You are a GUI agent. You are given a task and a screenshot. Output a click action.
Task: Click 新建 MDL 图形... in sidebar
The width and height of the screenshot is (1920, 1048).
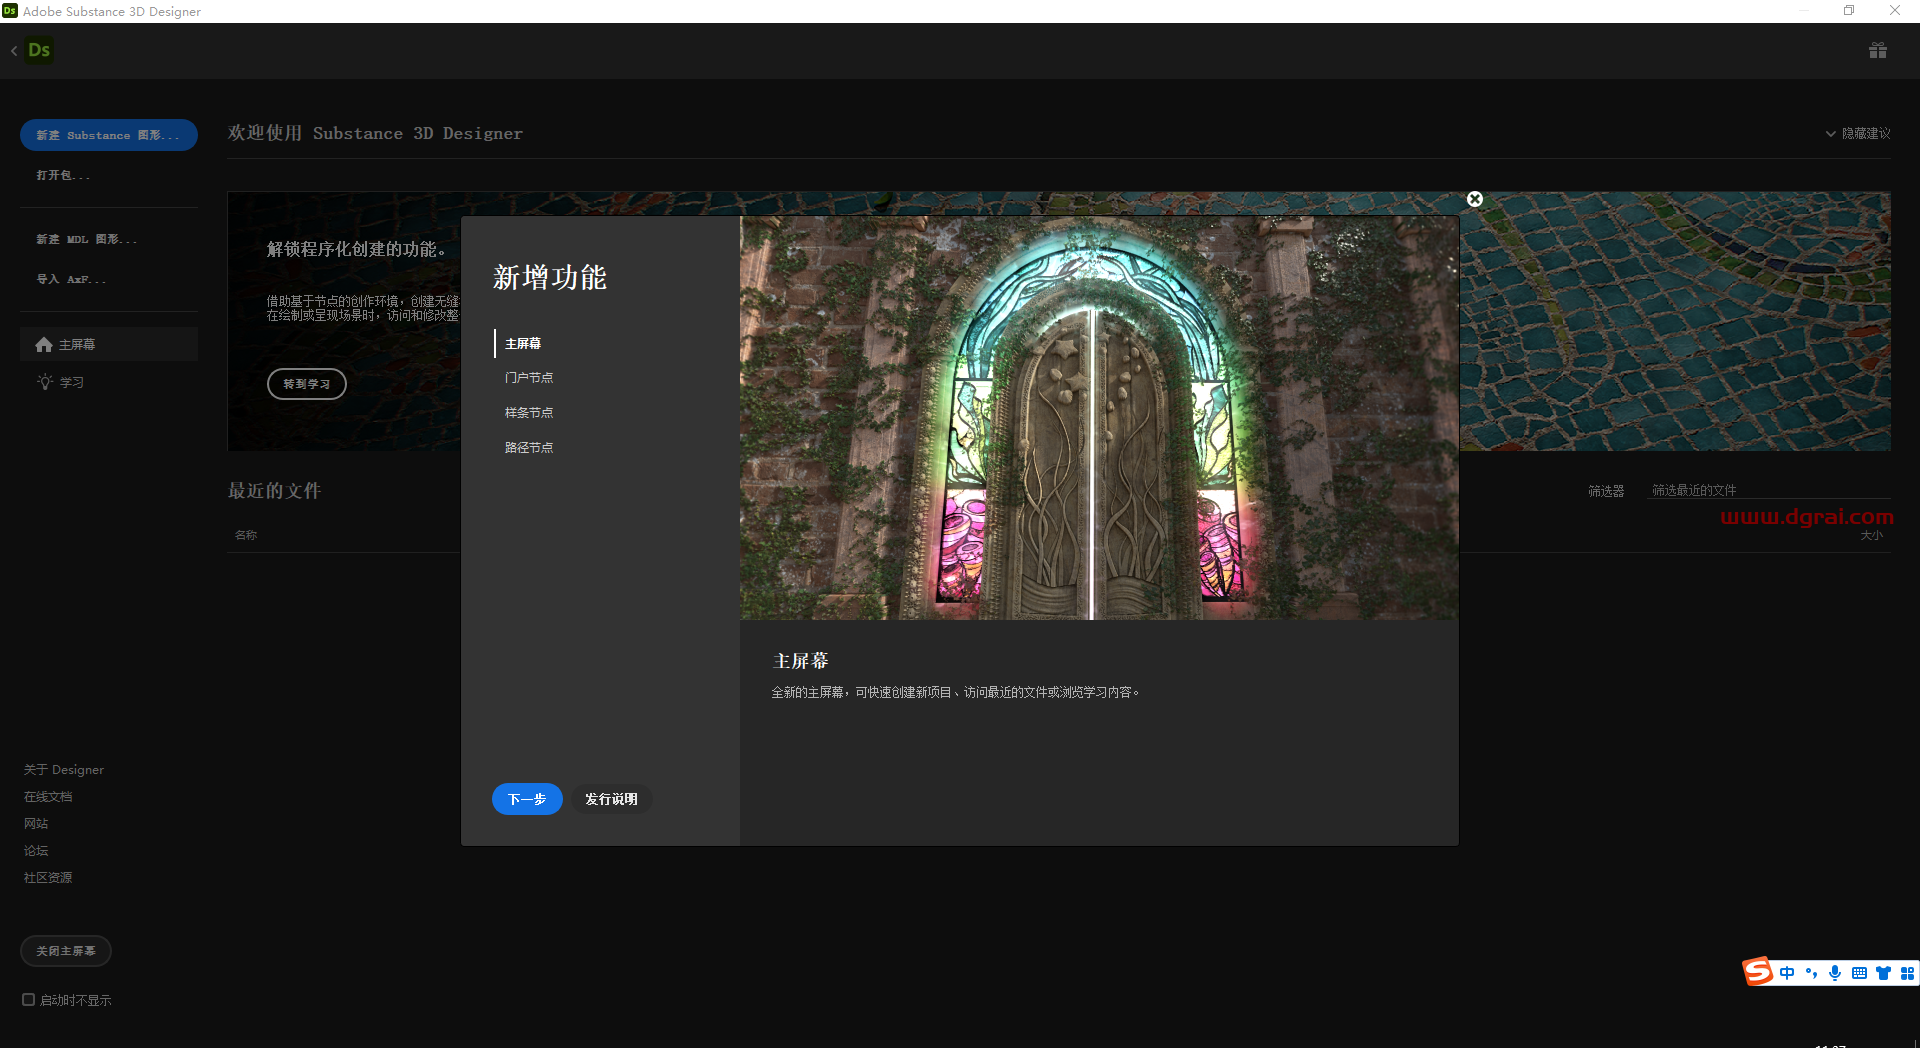coord(87,239)
